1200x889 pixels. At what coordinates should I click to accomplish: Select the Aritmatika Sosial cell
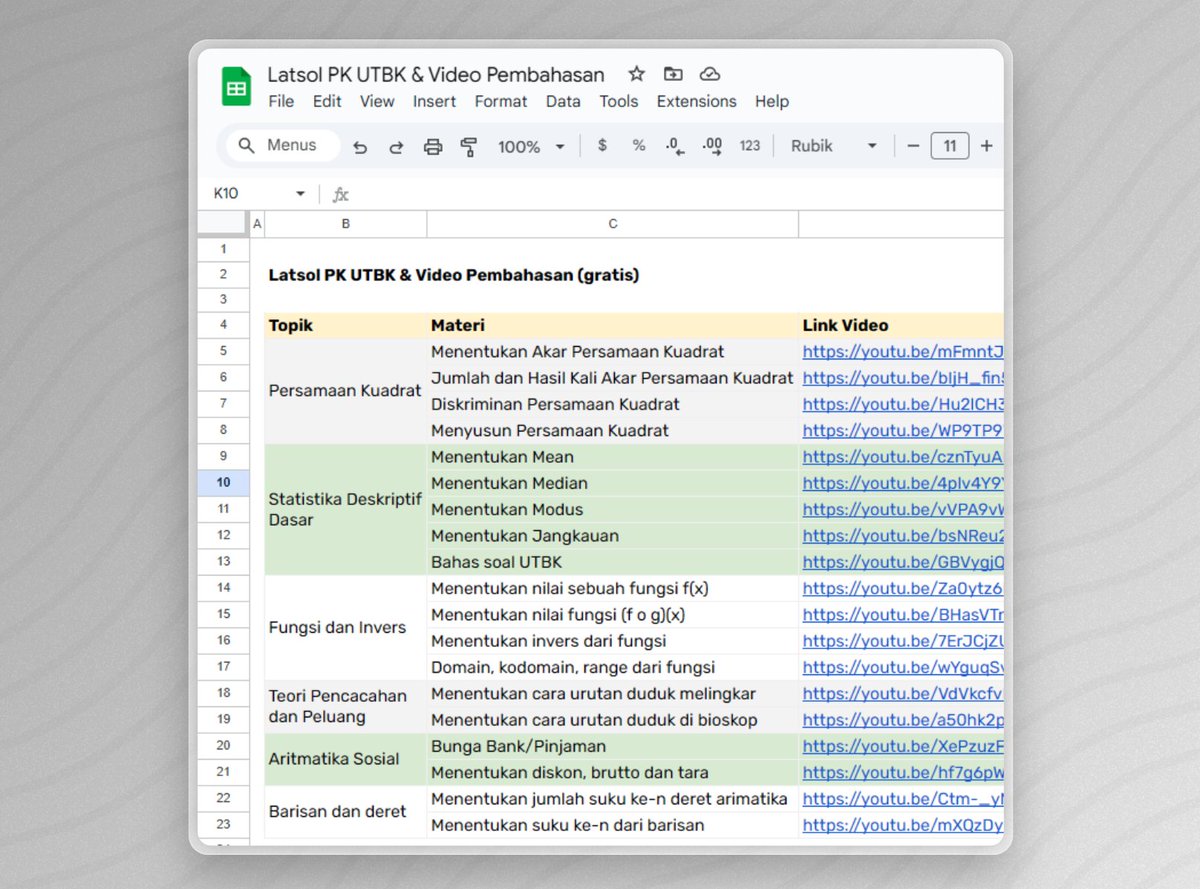tap(345, 759)
